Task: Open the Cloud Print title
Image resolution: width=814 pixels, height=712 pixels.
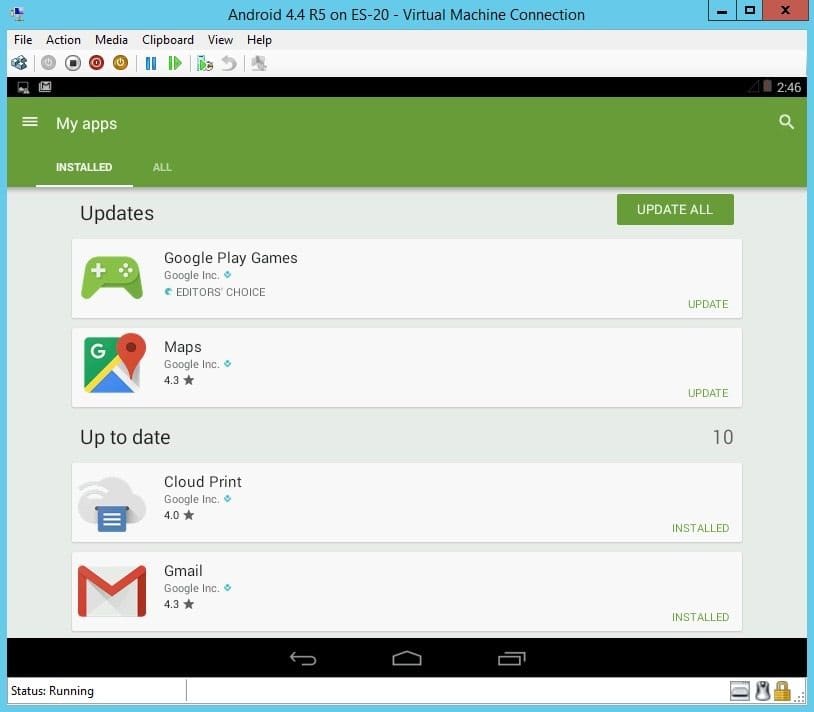Action: point(203,482)
